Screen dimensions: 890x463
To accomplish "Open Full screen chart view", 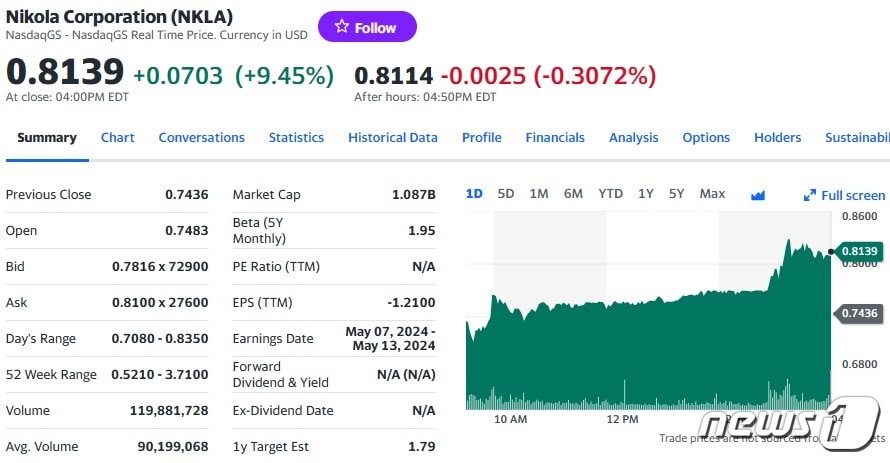I will click(845, 195).
